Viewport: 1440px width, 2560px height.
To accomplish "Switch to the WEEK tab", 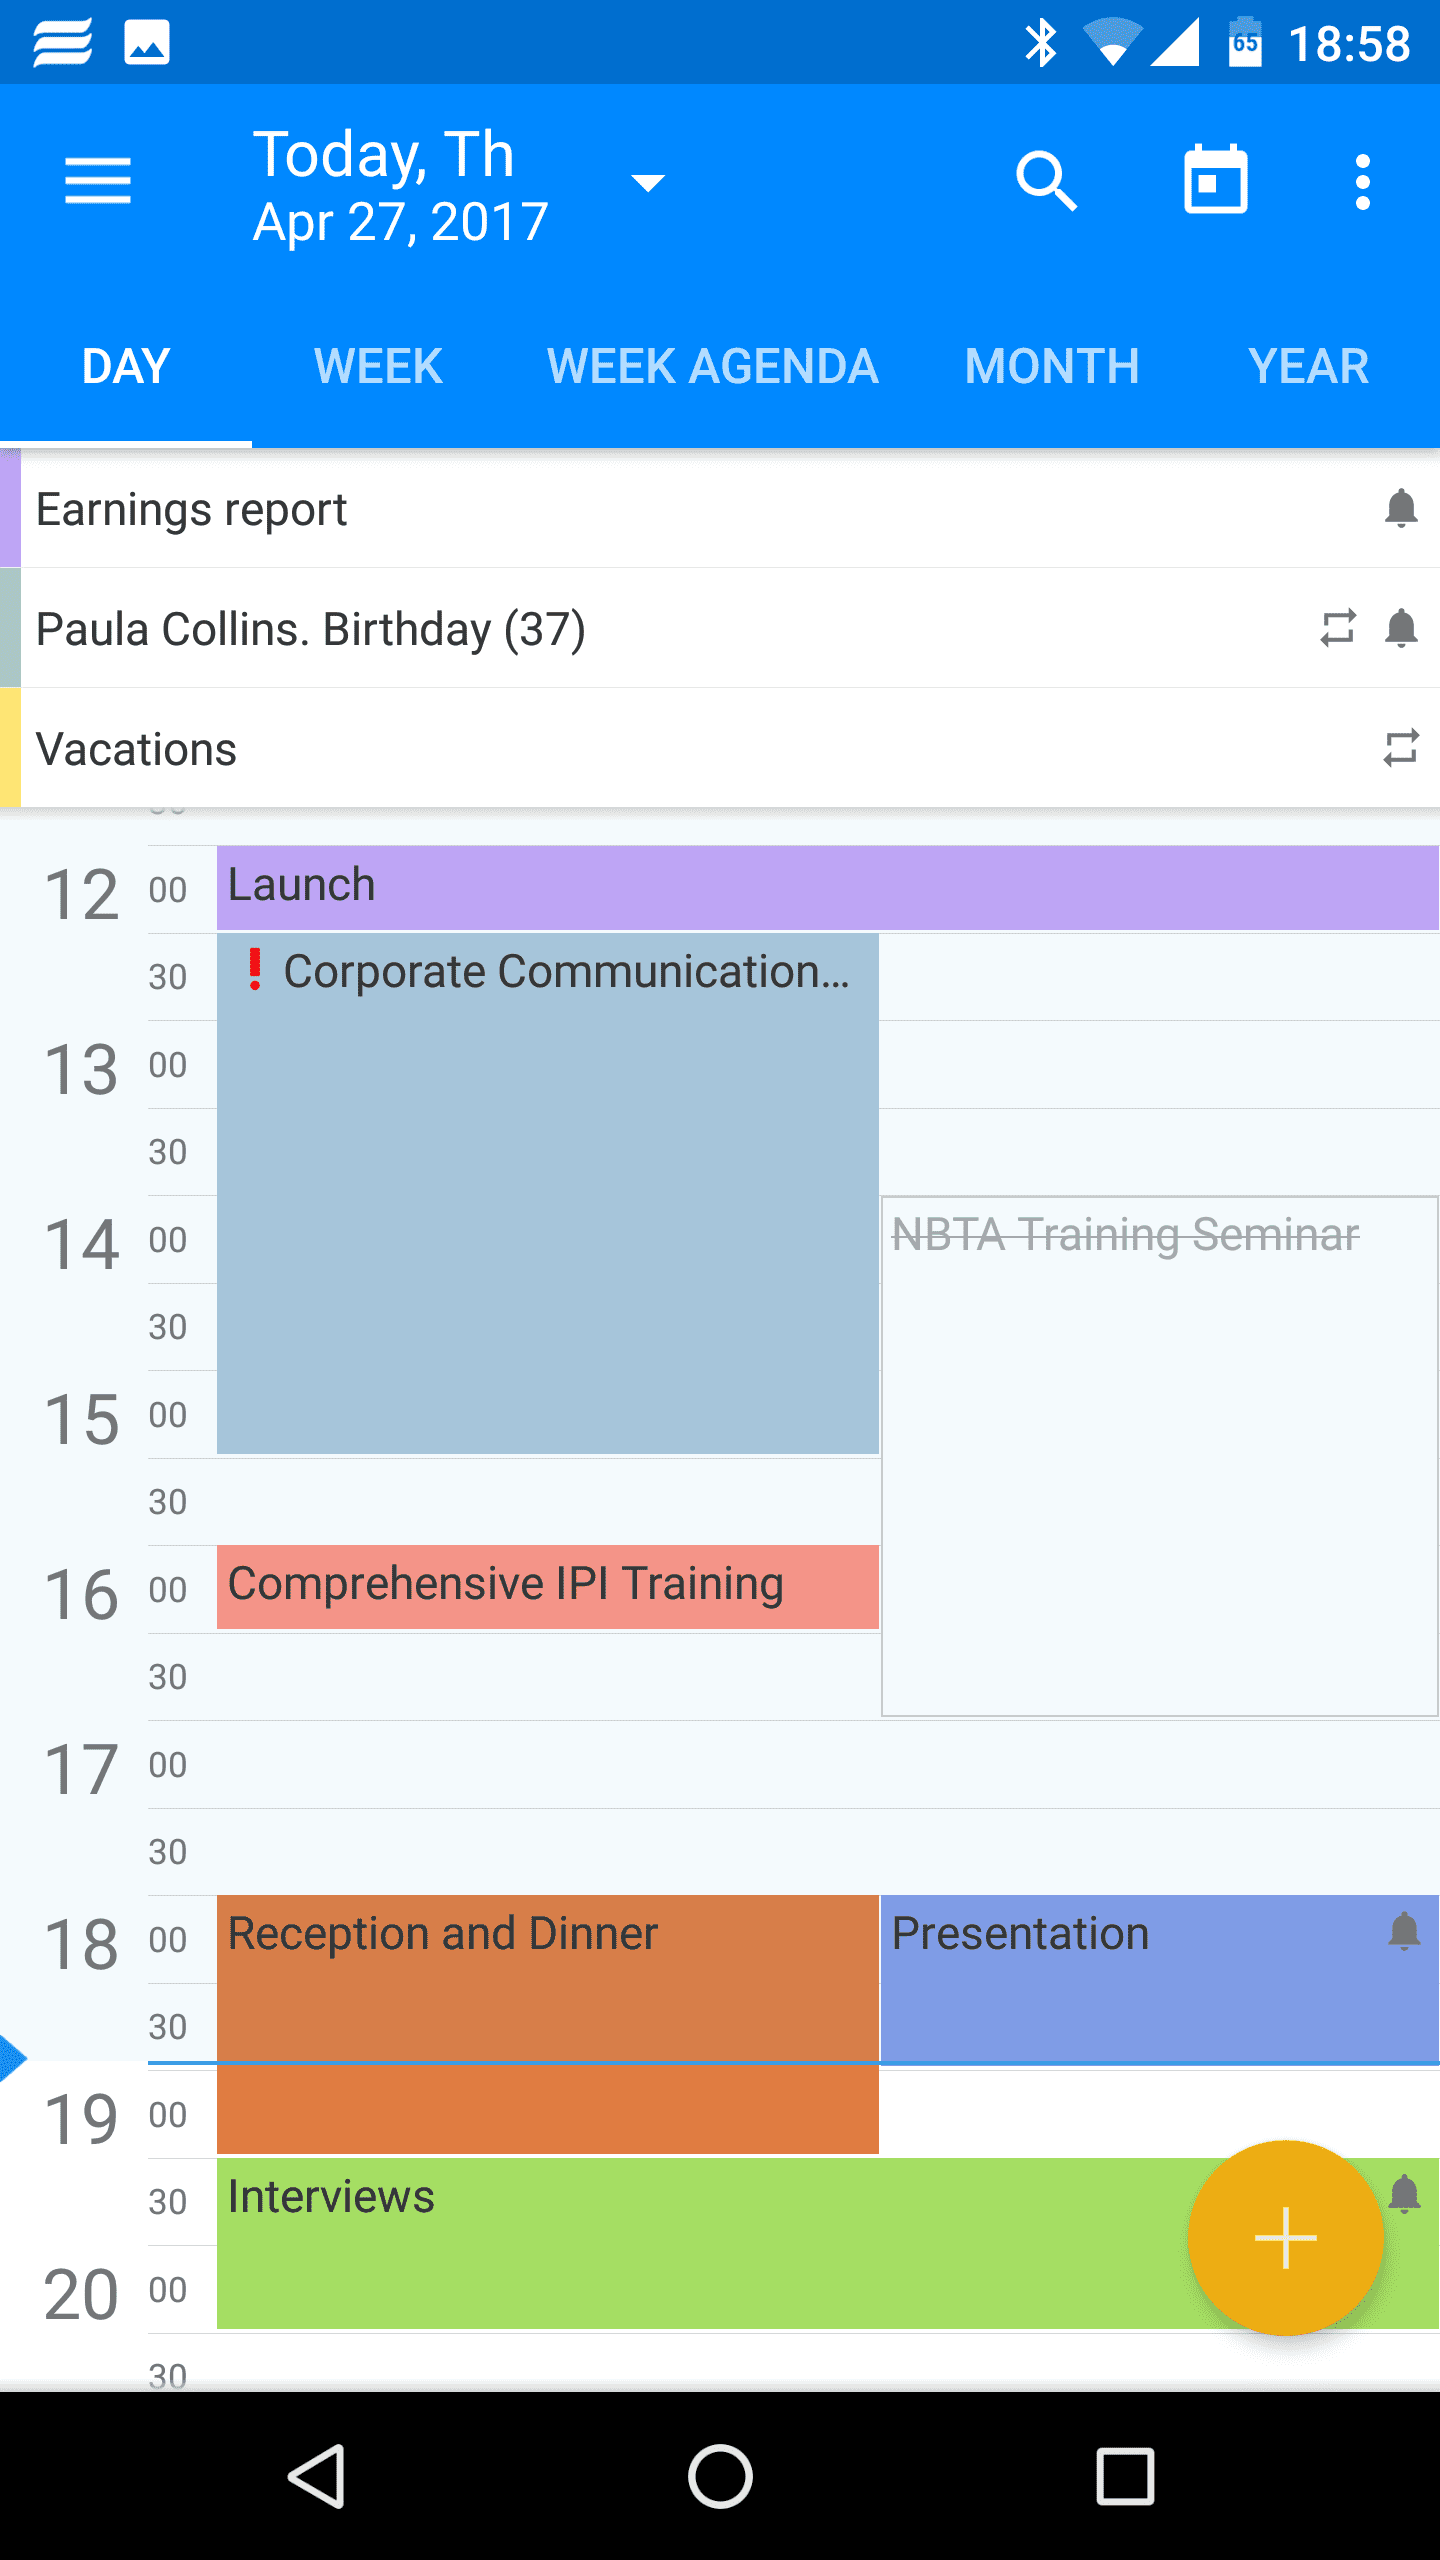I will point(378,366).
